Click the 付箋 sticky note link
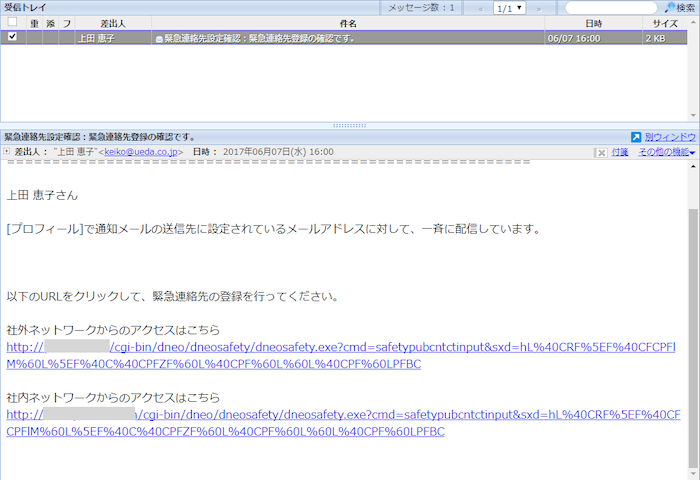This screenshot has height=480, width=700. point(620,152)
